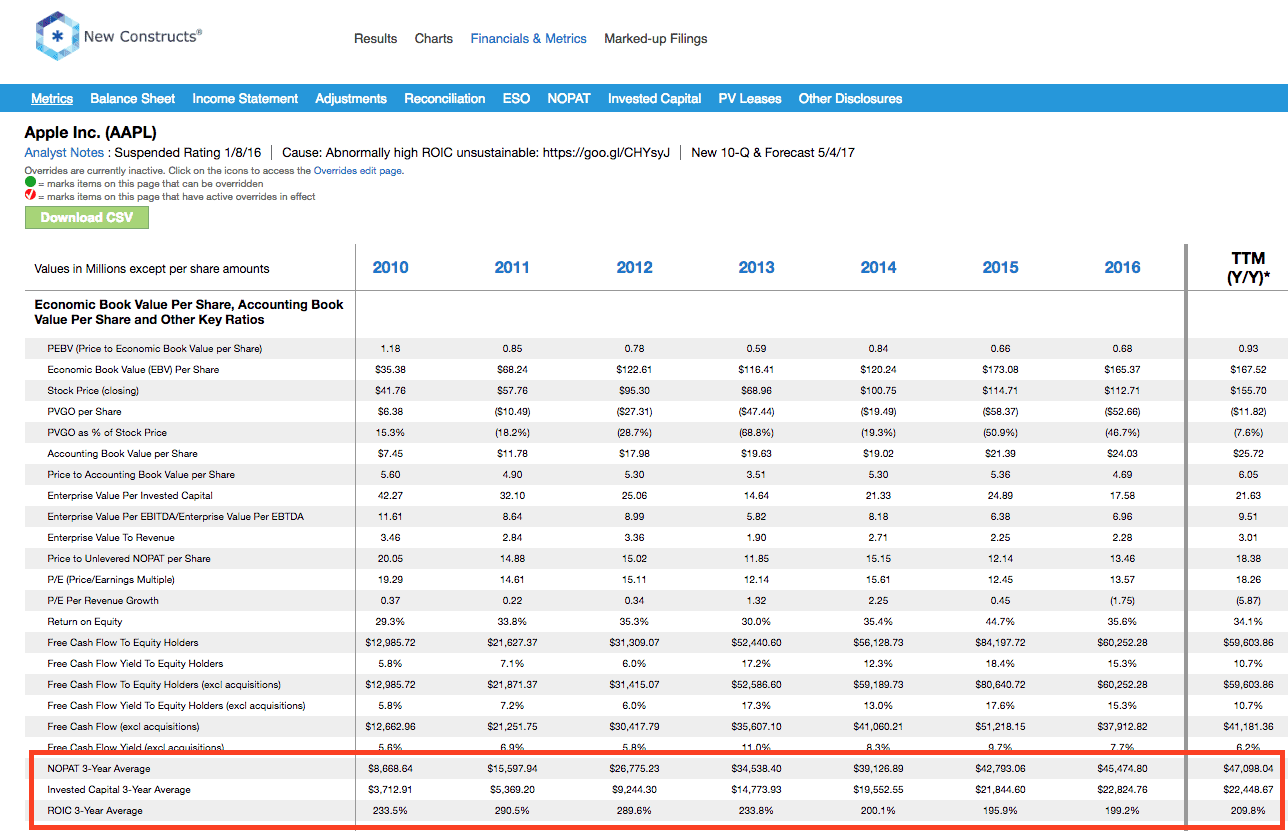Viewport: 1288px width, 831px height.
Task: Select Price to Unlevered NOPAT per Share label
Action: pos(129,559)
